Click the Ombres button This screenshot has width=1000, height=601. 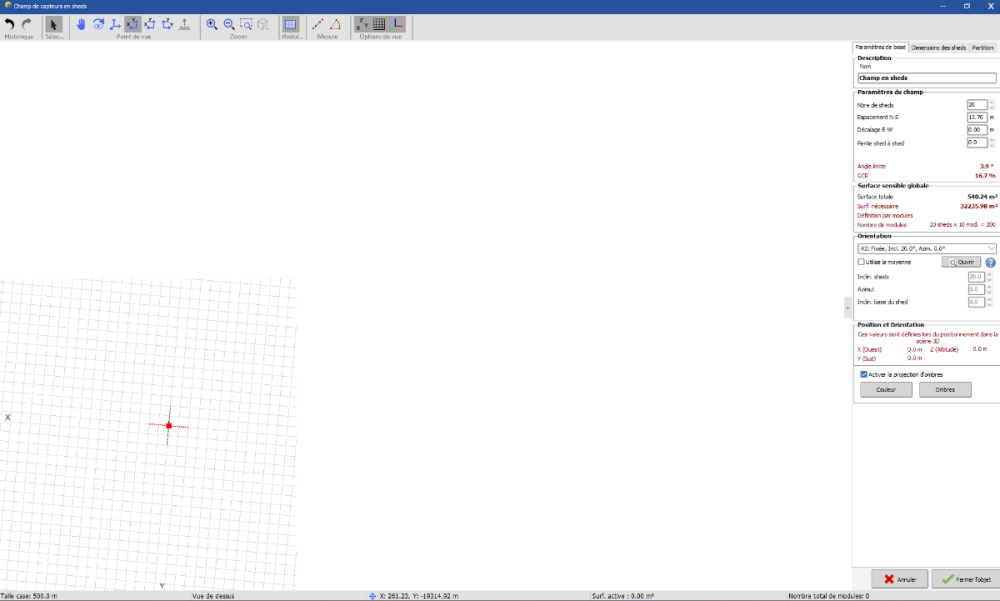point(945,390)
